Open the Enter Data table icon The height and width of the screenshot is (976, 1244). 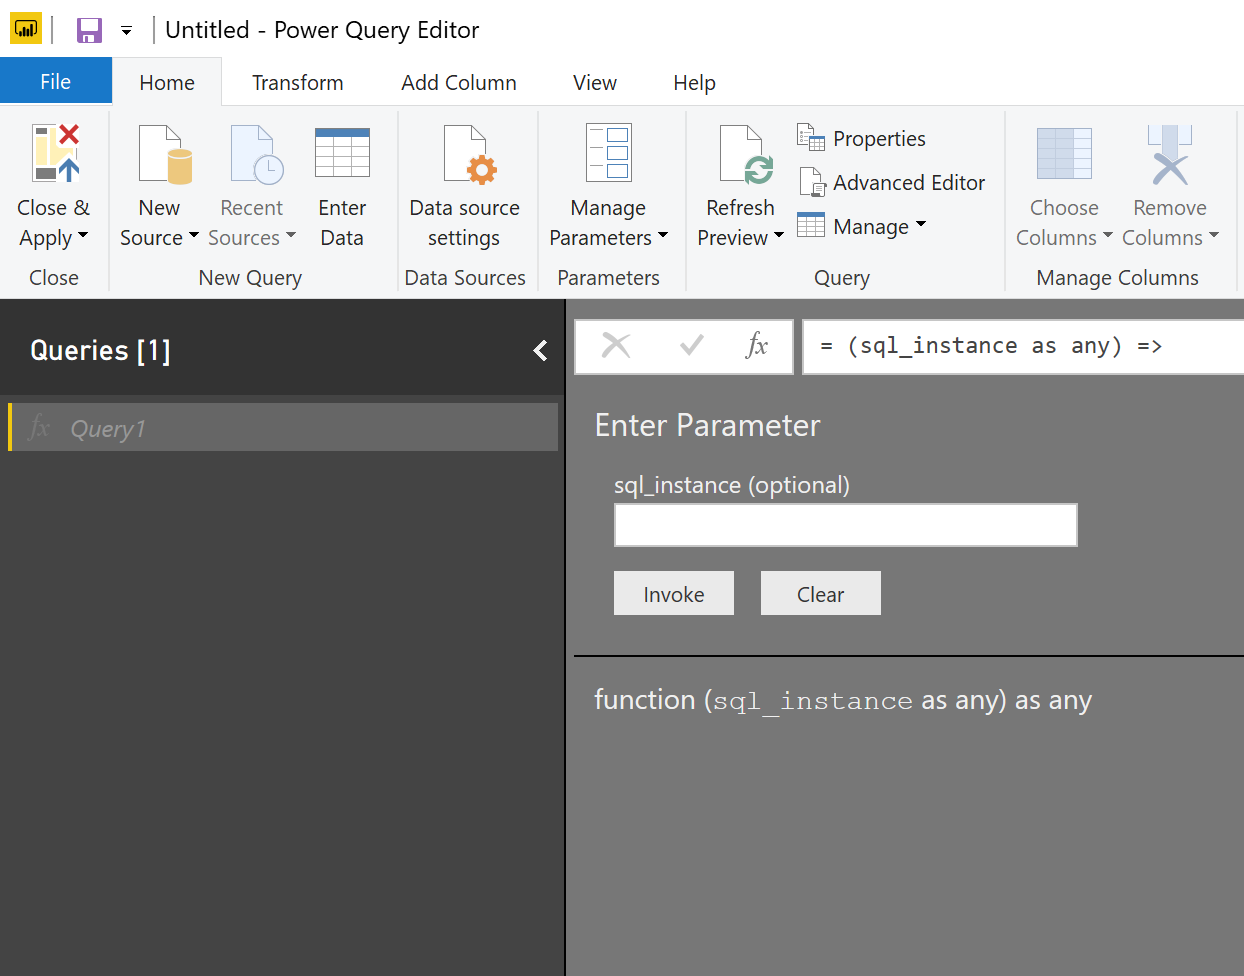point(342,153)
